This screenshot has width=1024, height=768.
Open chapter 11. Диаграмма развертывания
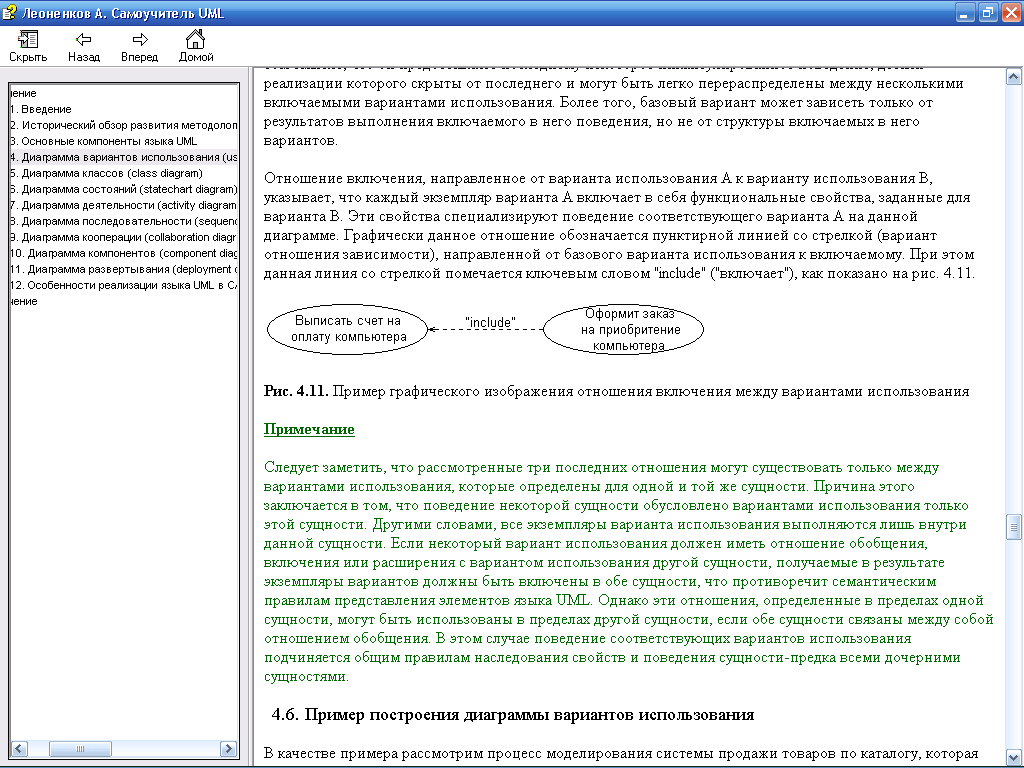coord(123,269)
